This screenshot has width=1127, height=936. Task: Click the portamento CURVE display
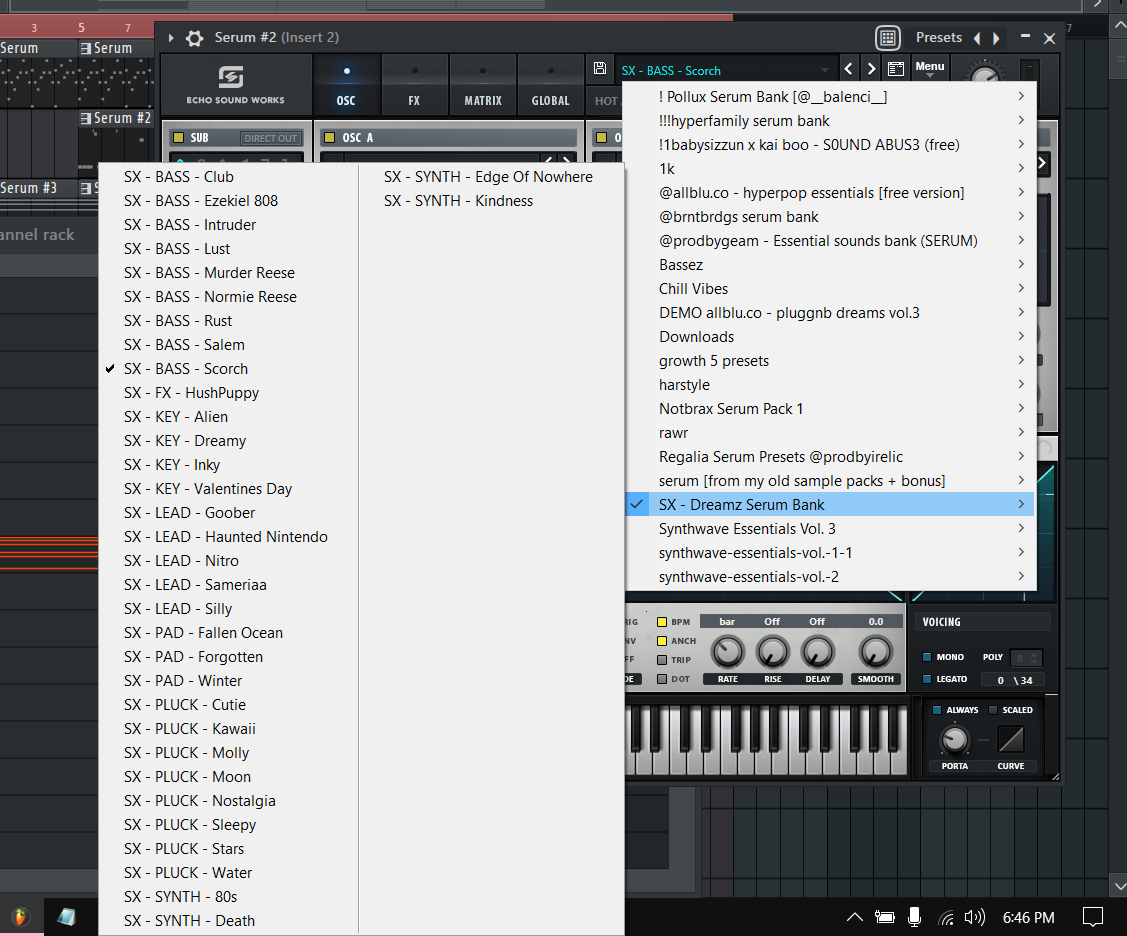point(1011,739)
